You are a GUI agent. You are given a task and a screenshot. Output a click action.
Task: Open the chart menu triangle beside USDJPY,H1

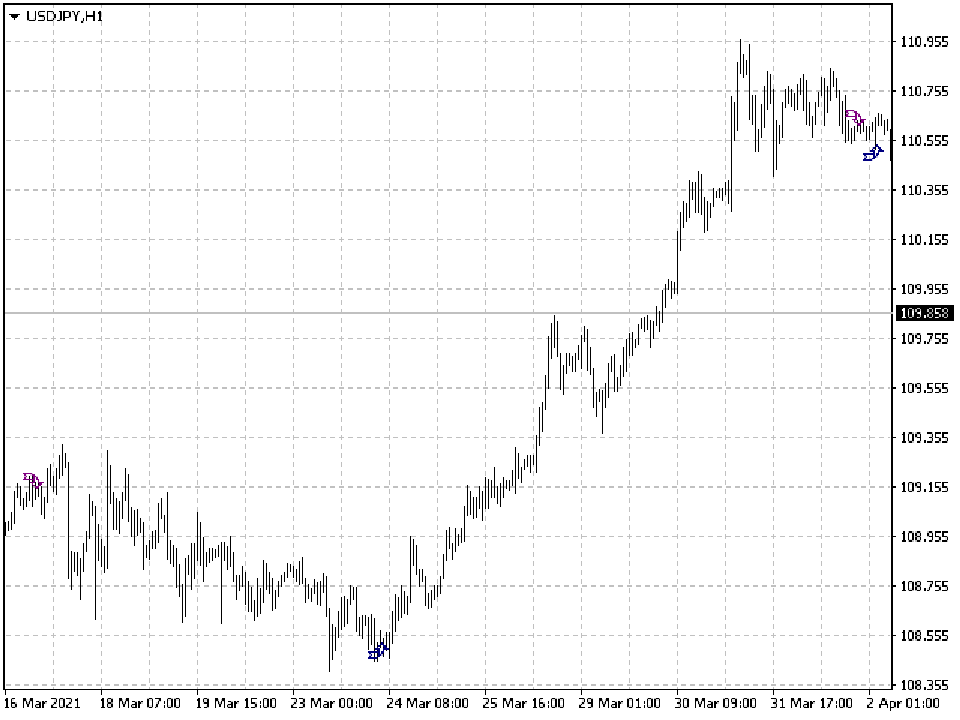tap(14, 17)
